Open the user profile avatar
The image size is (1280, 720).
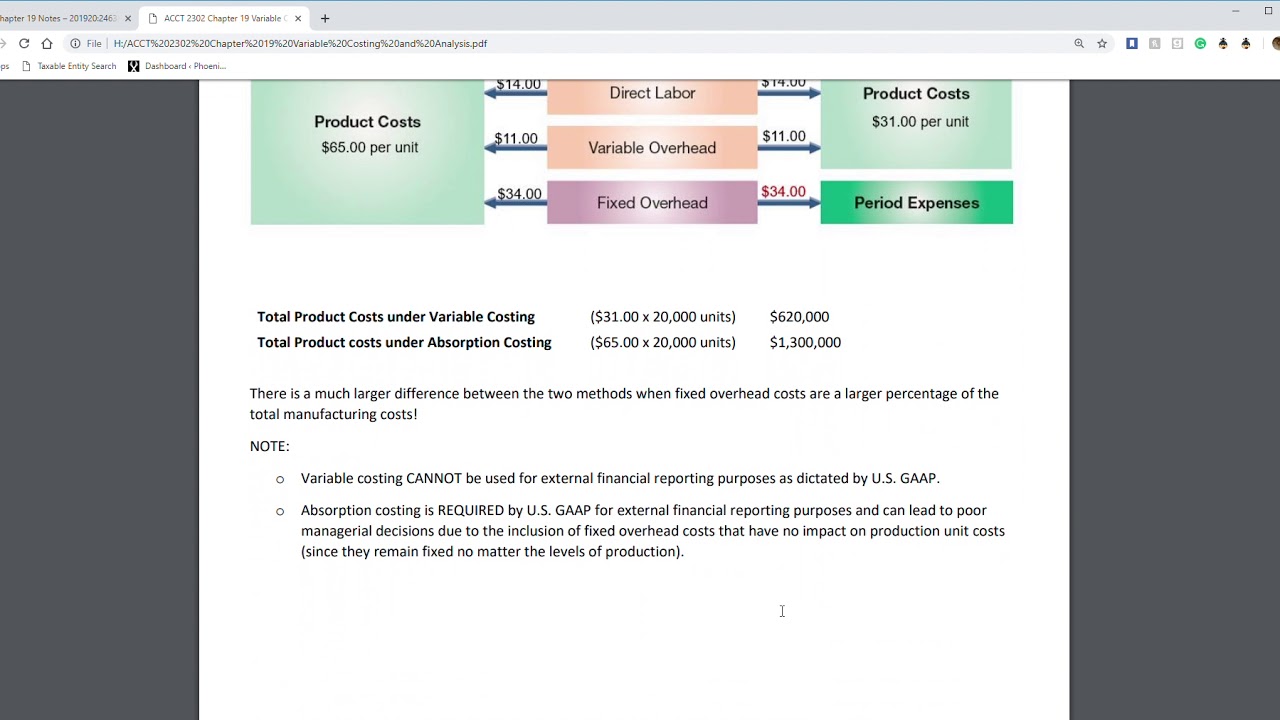[1276, 44]
